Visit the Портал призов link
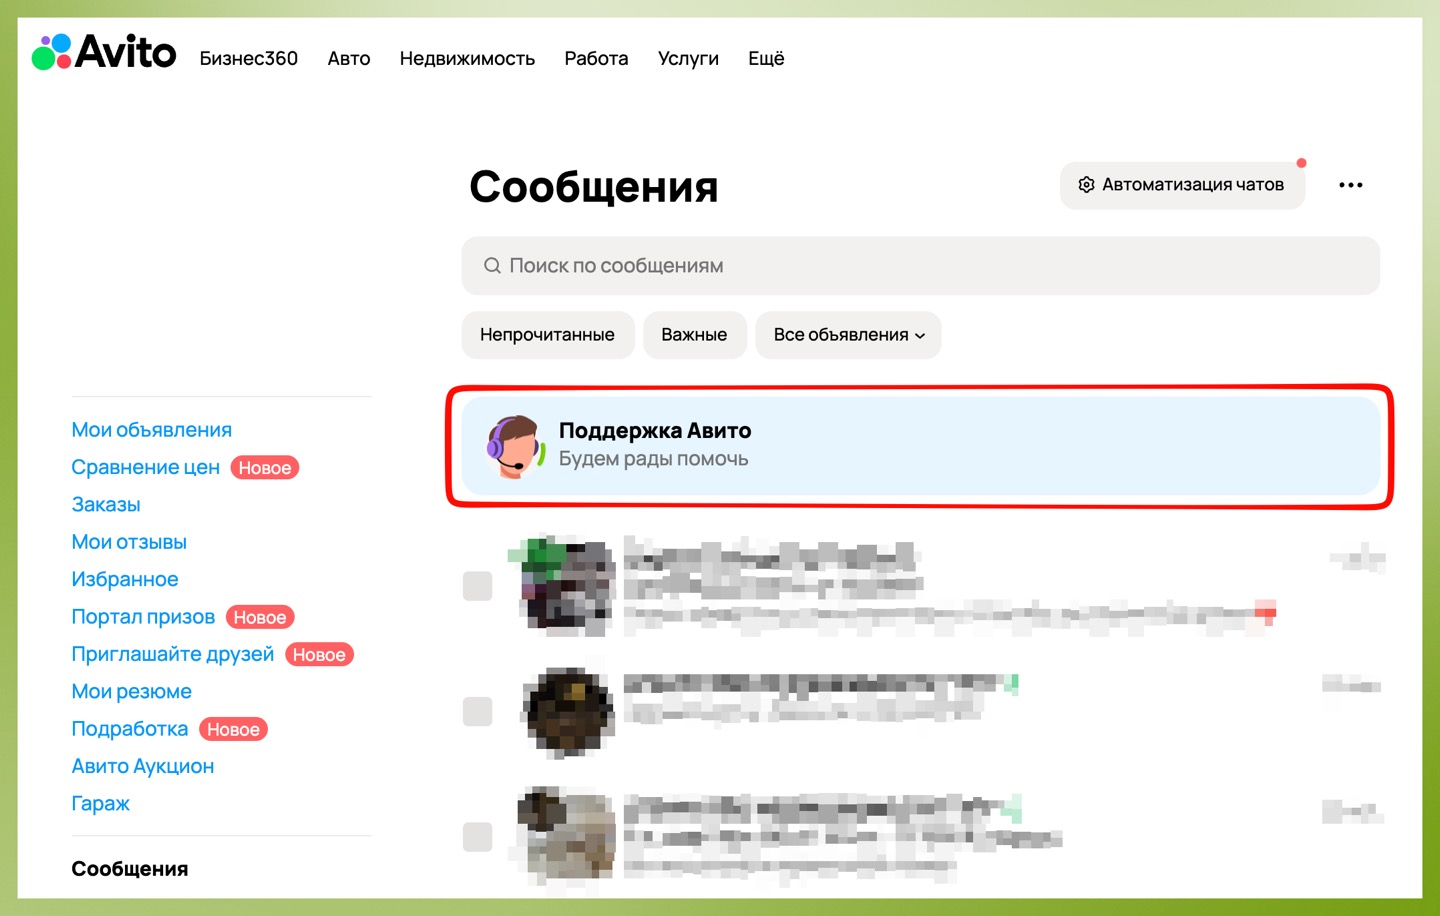 coord(143,617)
